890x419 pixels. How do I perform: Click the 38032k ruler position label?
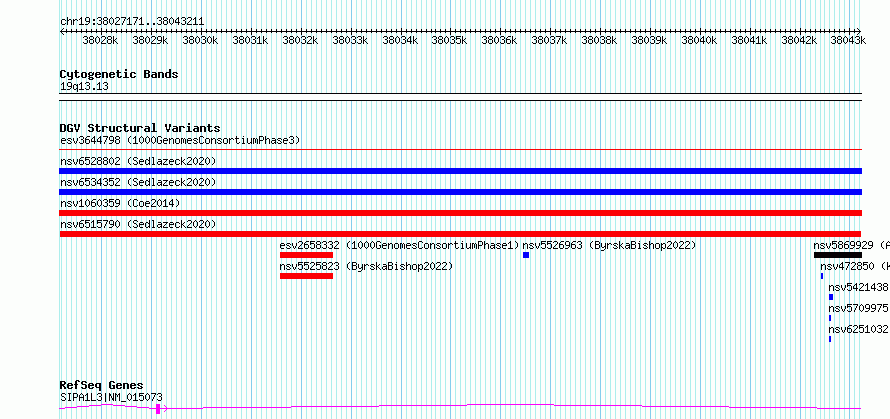pyautogui.click(x=300, y=40)
